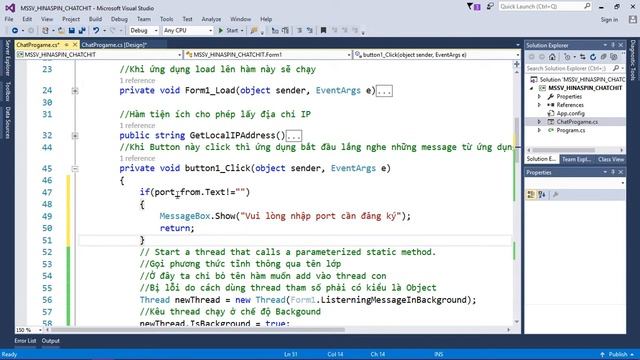This screenshot has width=640, height=360.
Task: Select App.config in Solution Explorer
Action: 571,113
